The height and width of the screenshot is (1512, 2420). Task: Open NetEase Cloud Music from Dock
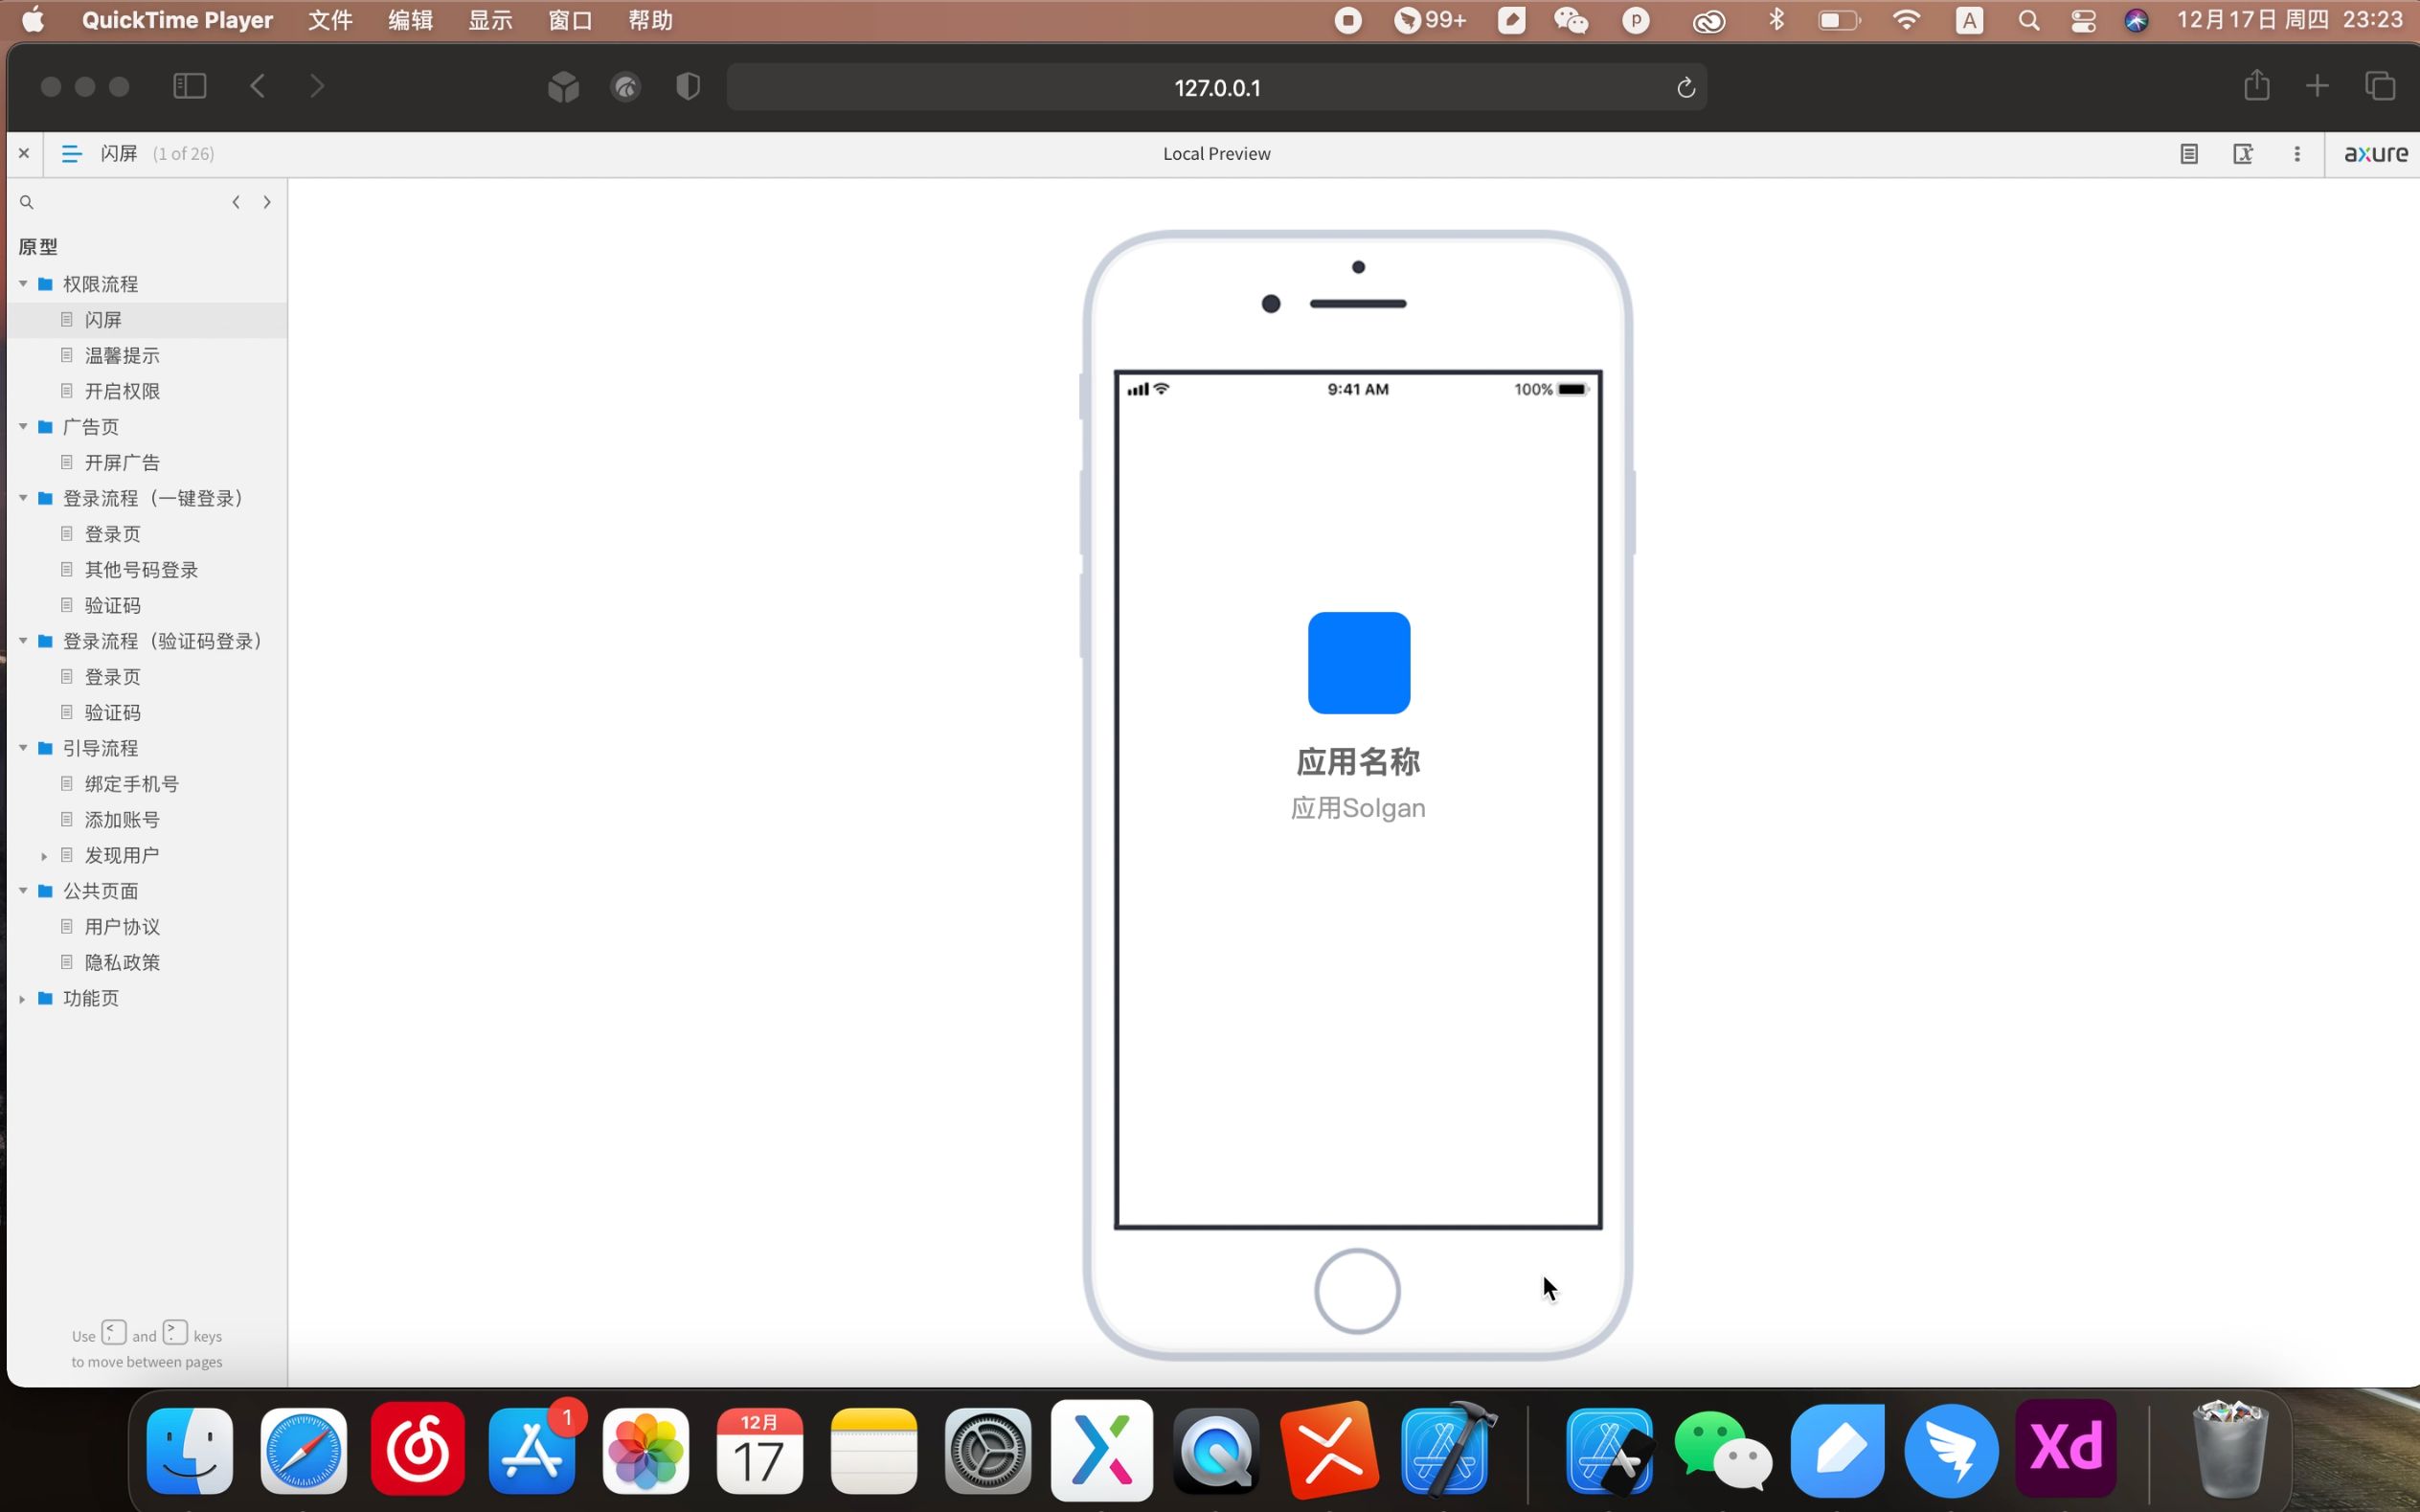coord(418,1451)
